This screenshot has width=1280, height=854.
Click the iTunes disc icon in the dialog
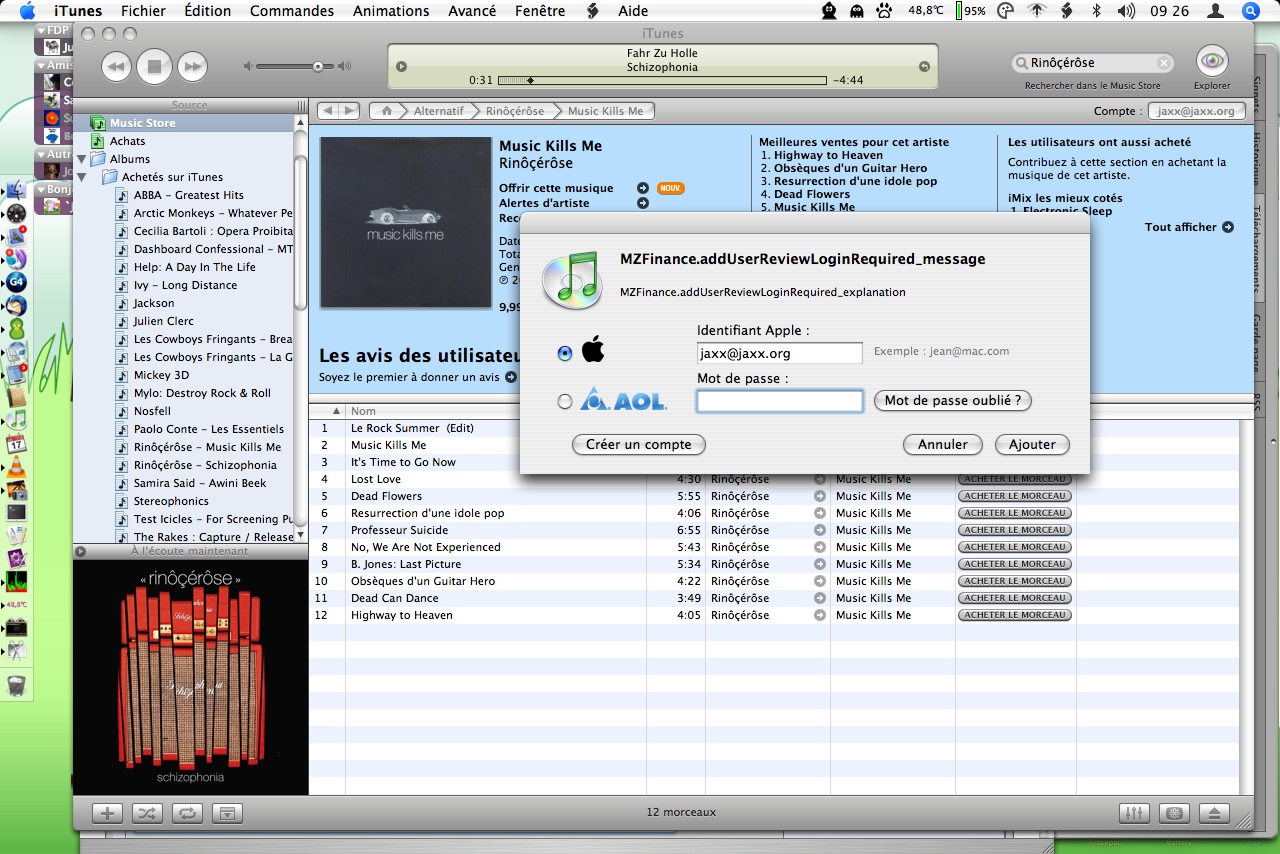tap(573, 279)
